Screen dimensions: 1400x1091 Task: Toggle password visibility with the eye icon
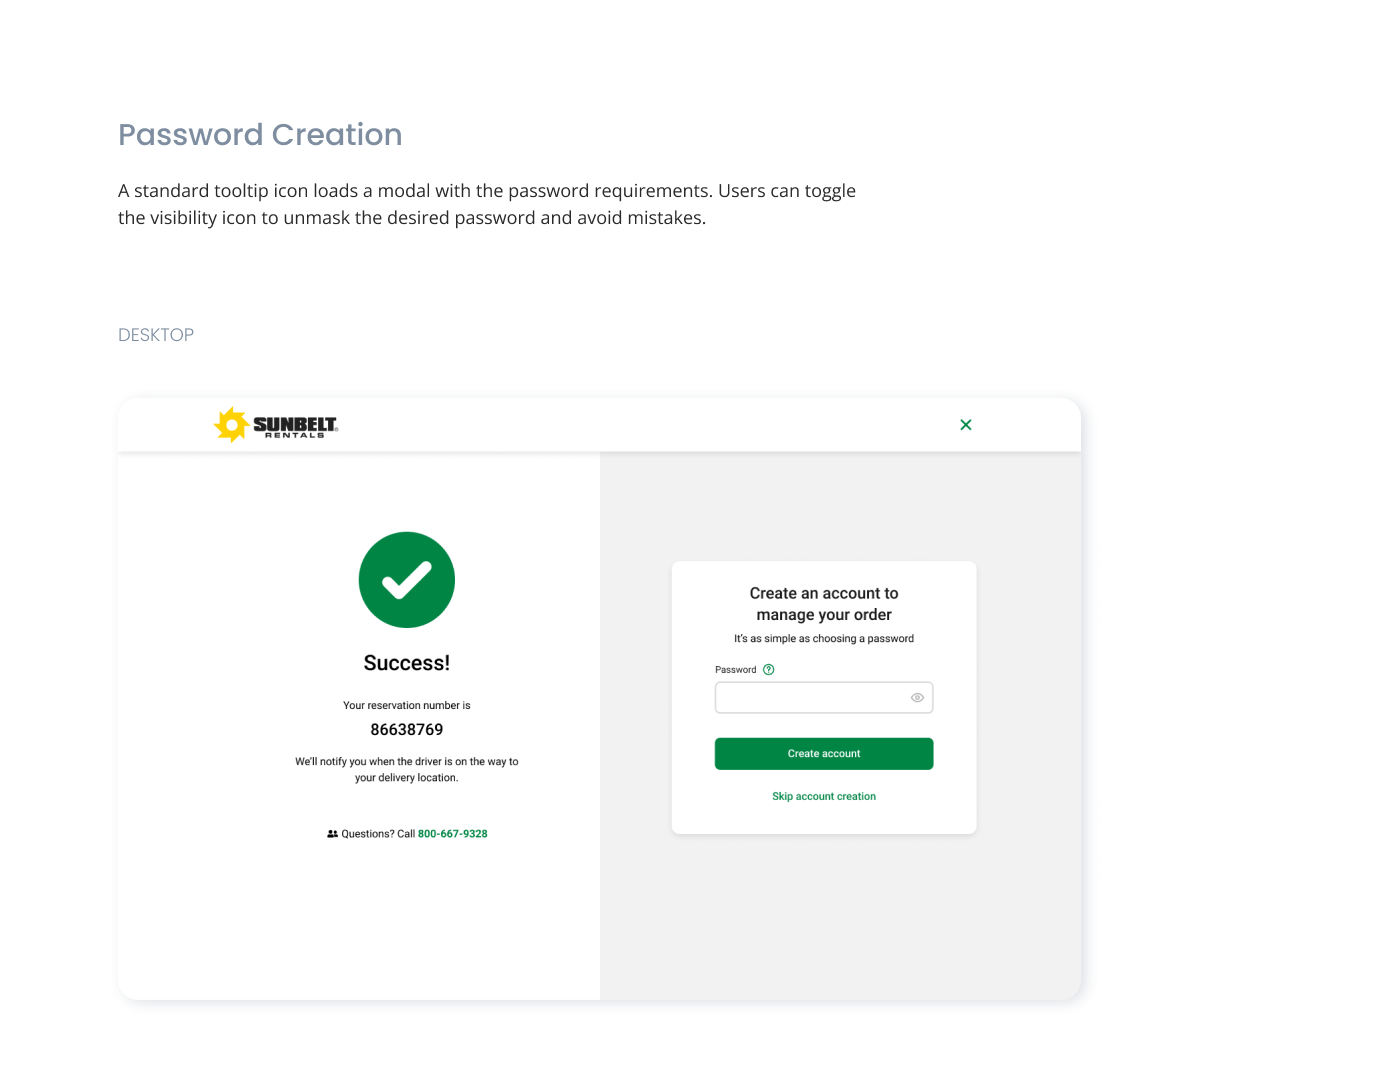917,698
